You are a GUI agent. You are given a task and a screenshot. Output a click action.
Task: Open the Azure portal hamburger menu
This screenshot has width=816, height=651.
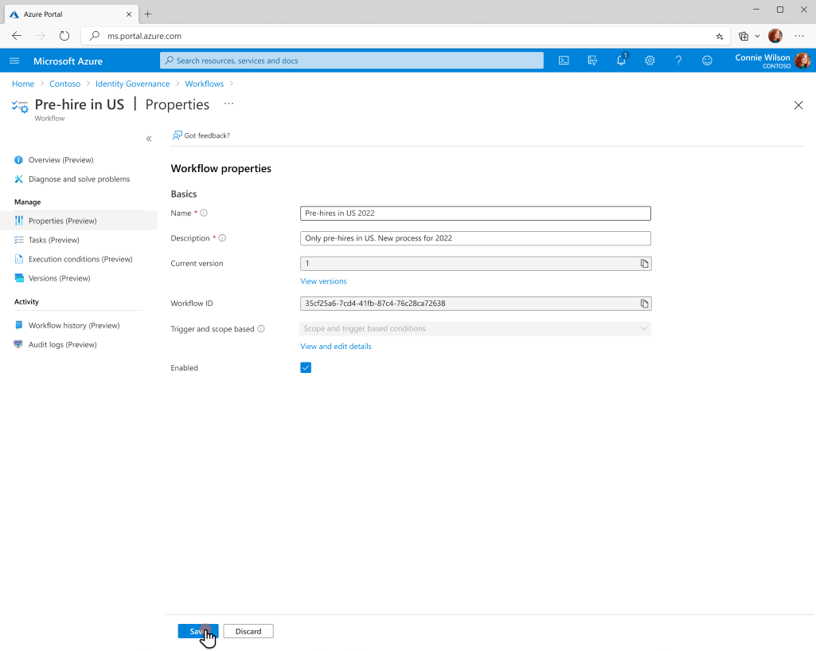click(15, 61)
